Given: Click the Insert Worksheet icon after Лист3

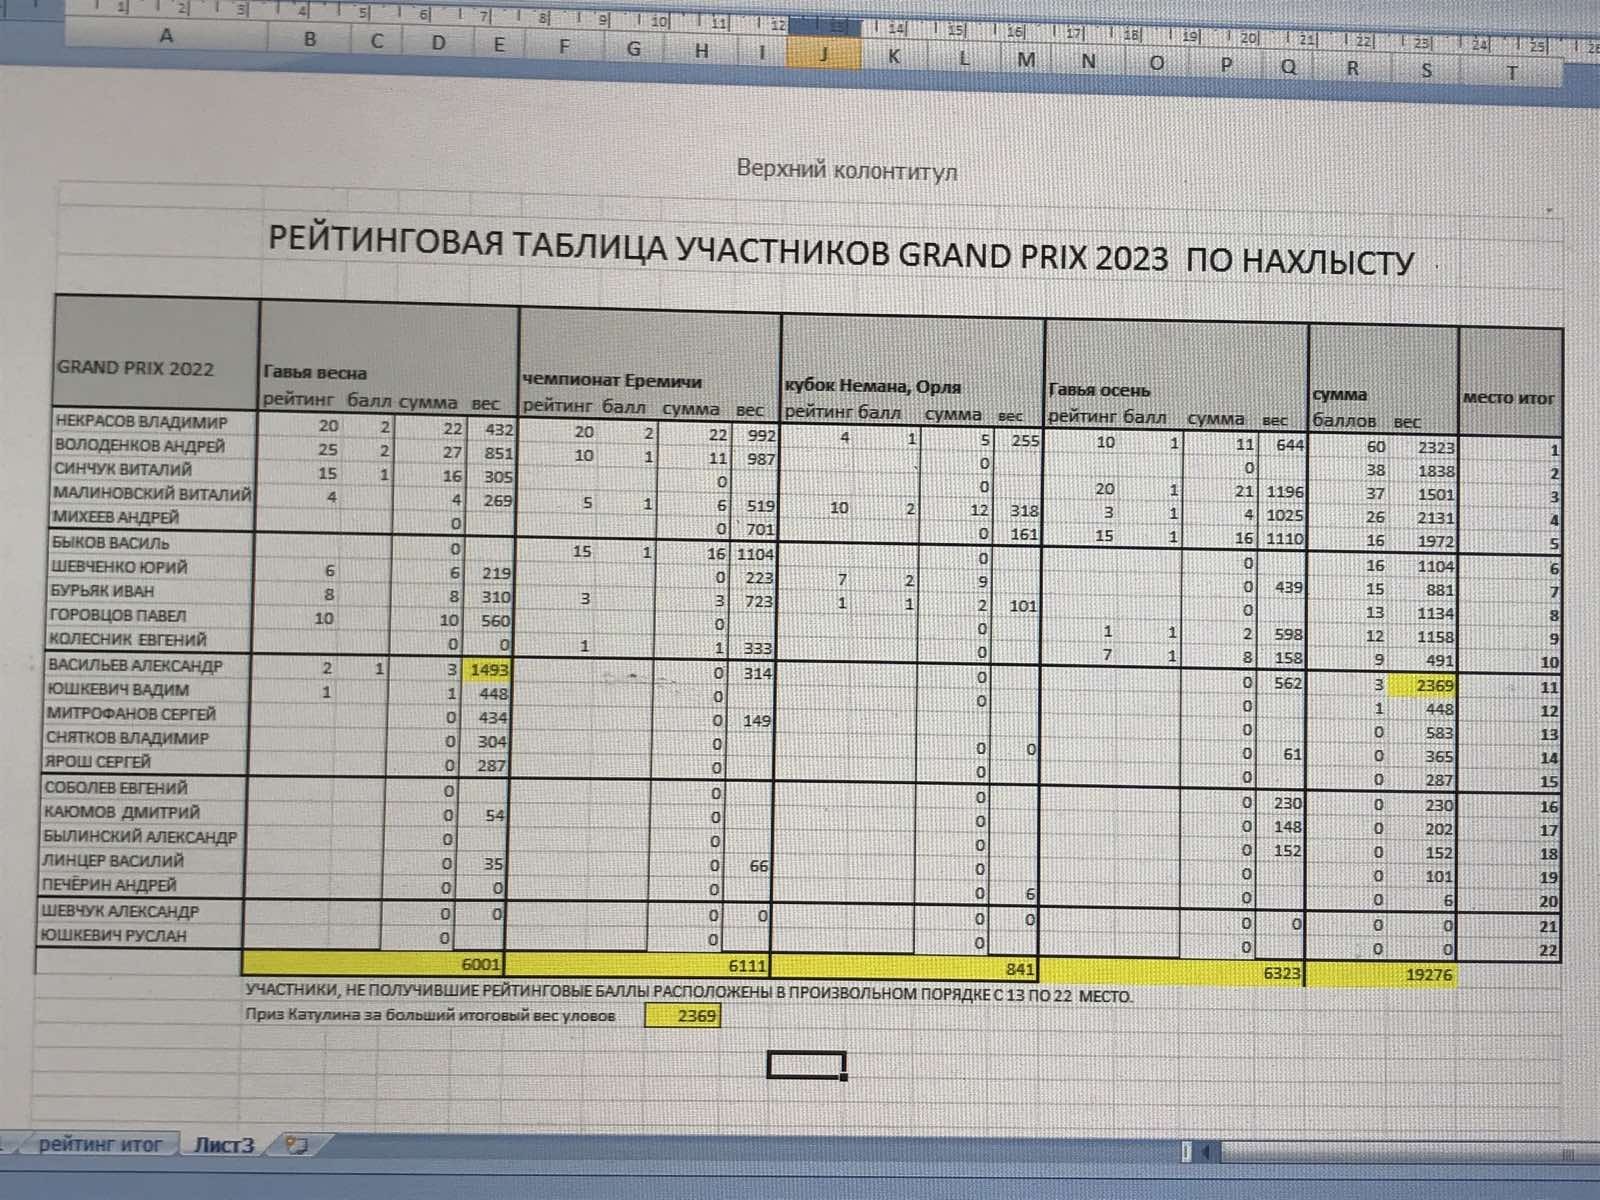Looking at the screenshot, I should coord(296,1145).
